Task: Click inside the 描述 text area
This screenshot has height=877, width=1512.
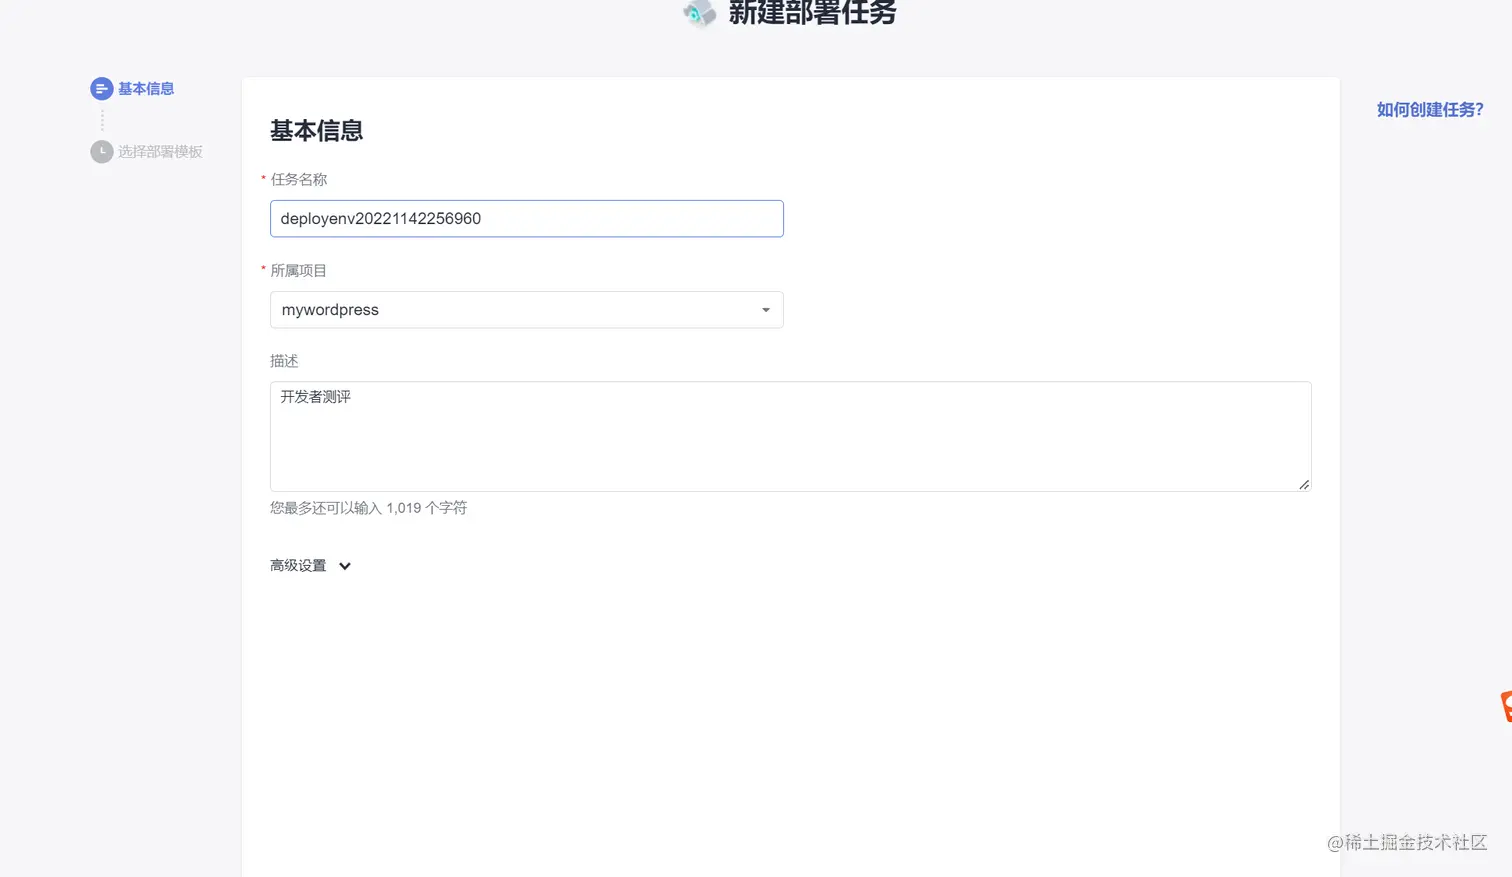Action: 790,436
